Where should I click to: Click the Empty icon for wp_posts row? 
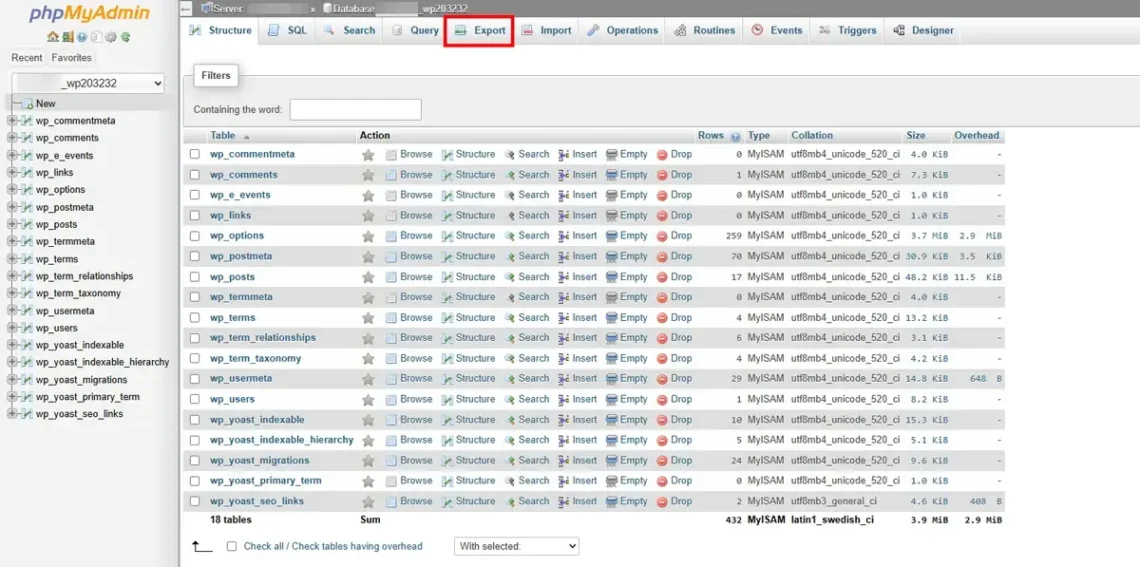(612, 277)
